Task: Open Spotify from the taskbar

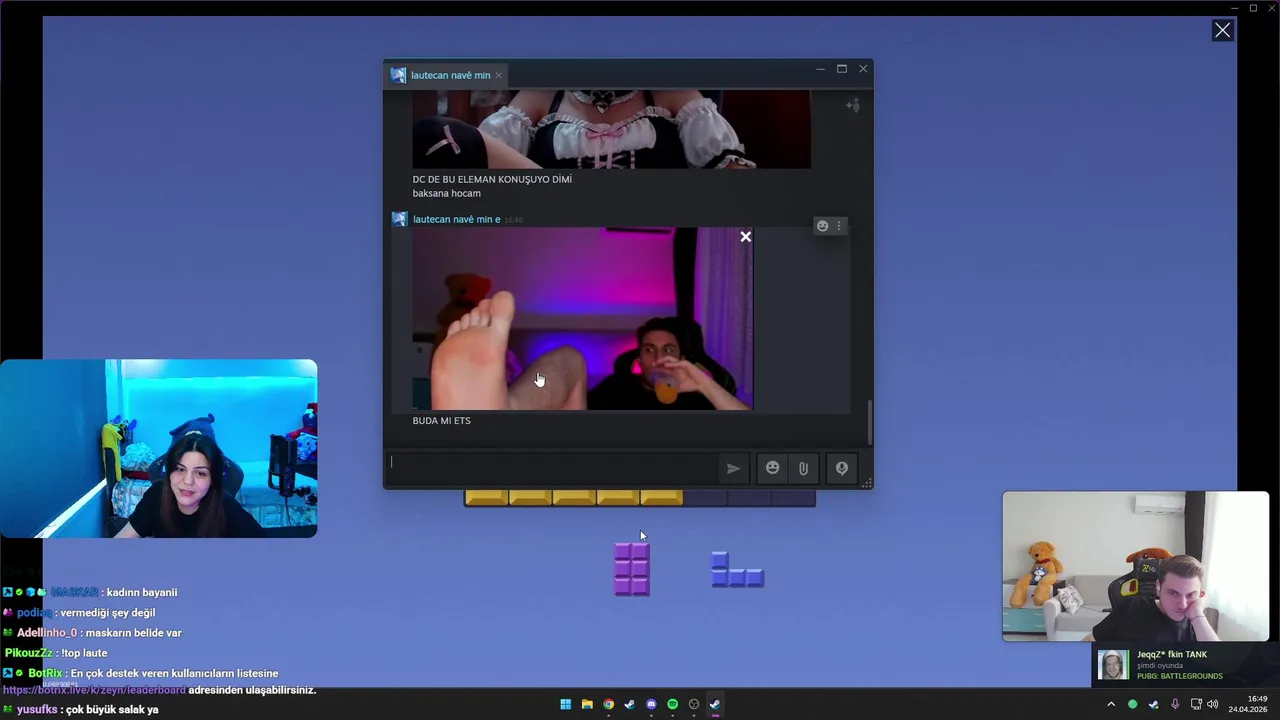Action: point(672,704)
